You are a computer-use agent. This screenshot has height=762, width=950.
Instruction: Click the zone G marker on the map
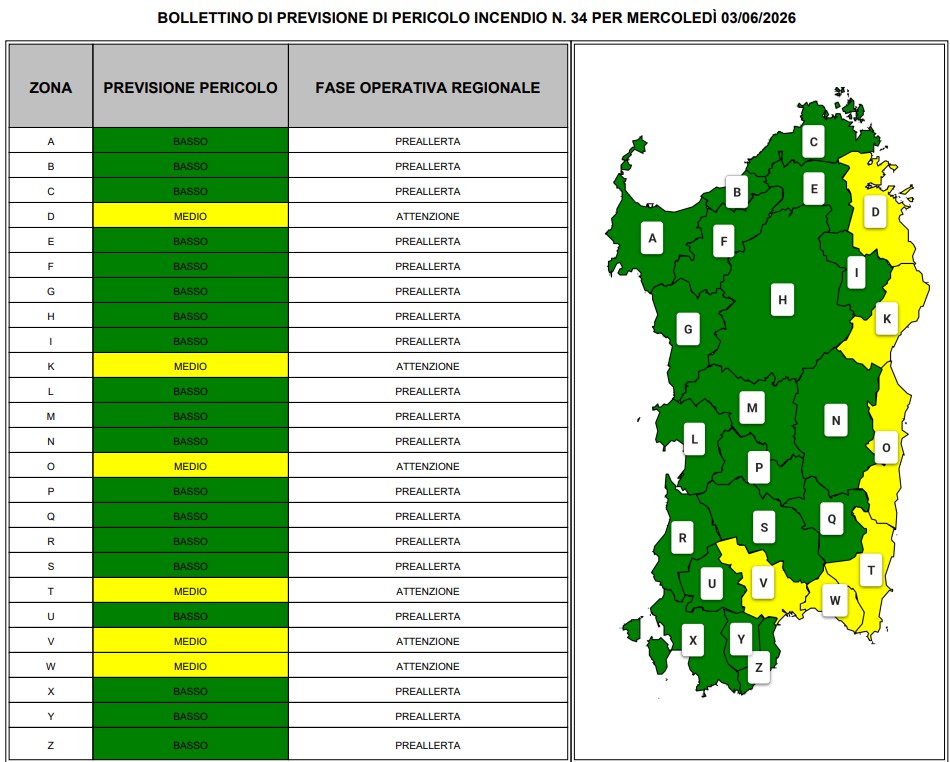(688, 330)
